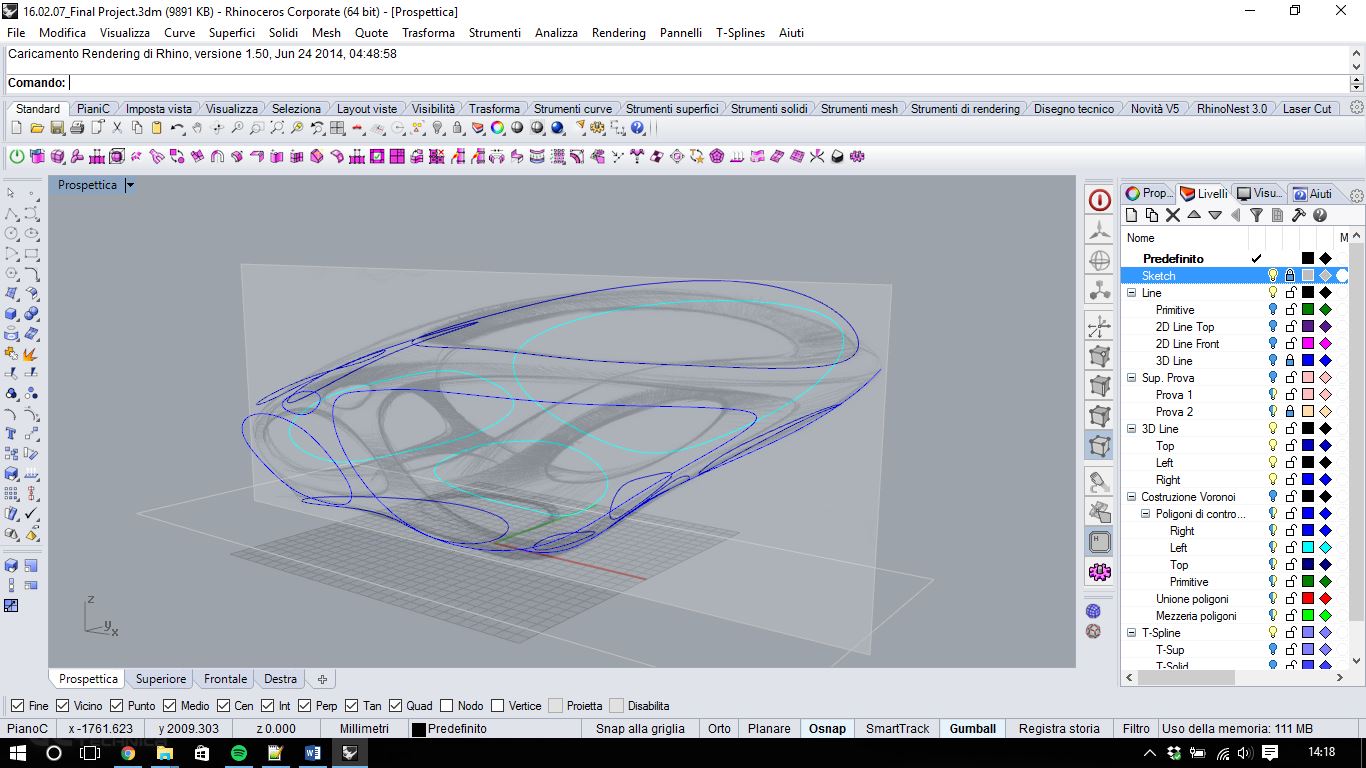Viewport: 1366px width, 768px height.
Task: Open layer tools via hammer icon
Action: pyautogui.click(x=1299, y=215)
